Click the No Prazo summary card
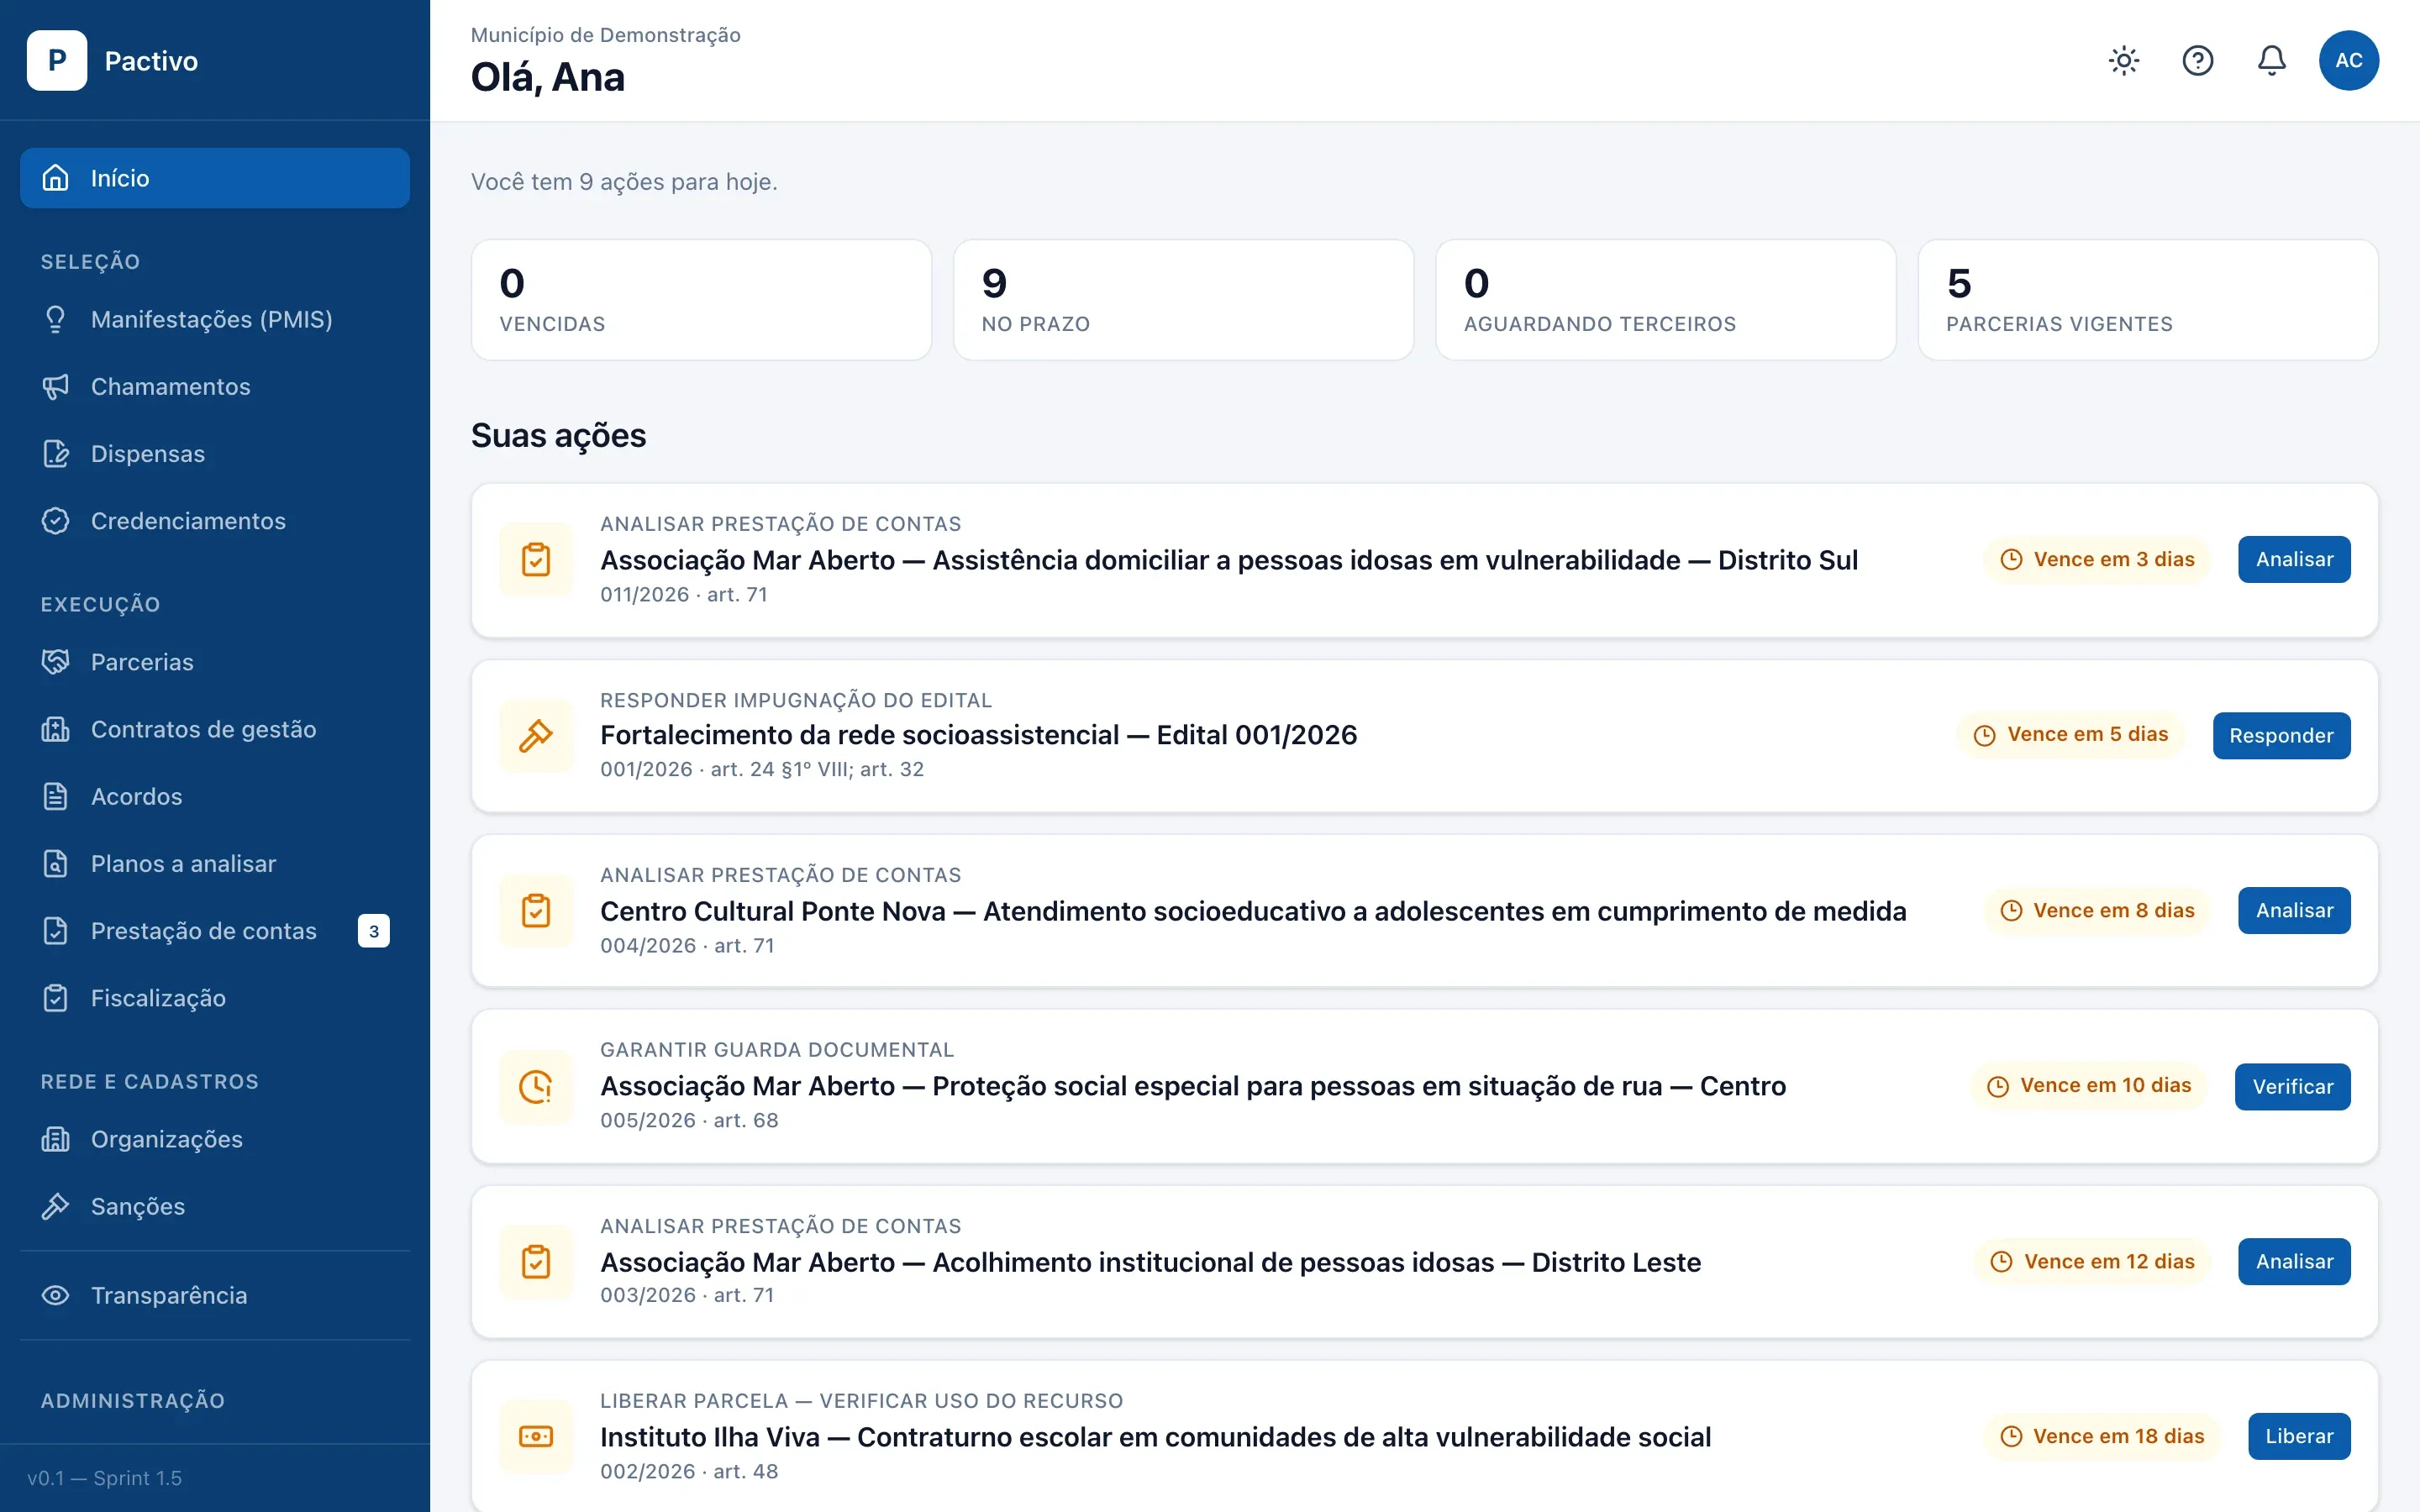Image resolution: width=2420 pixels, height=1512 pixels. click(x=1183, y=300)
